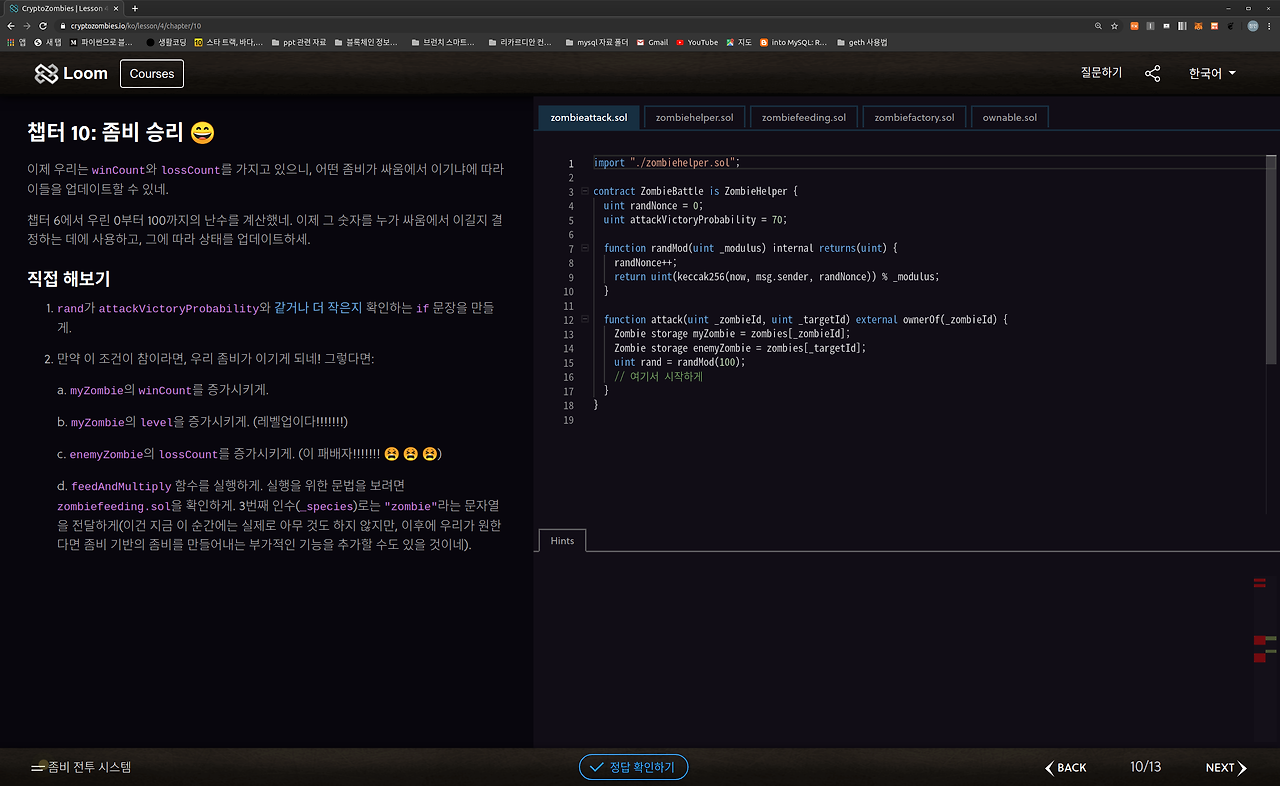Click the browser forward arrow
1280x786 pixels.
pos(27,25)
